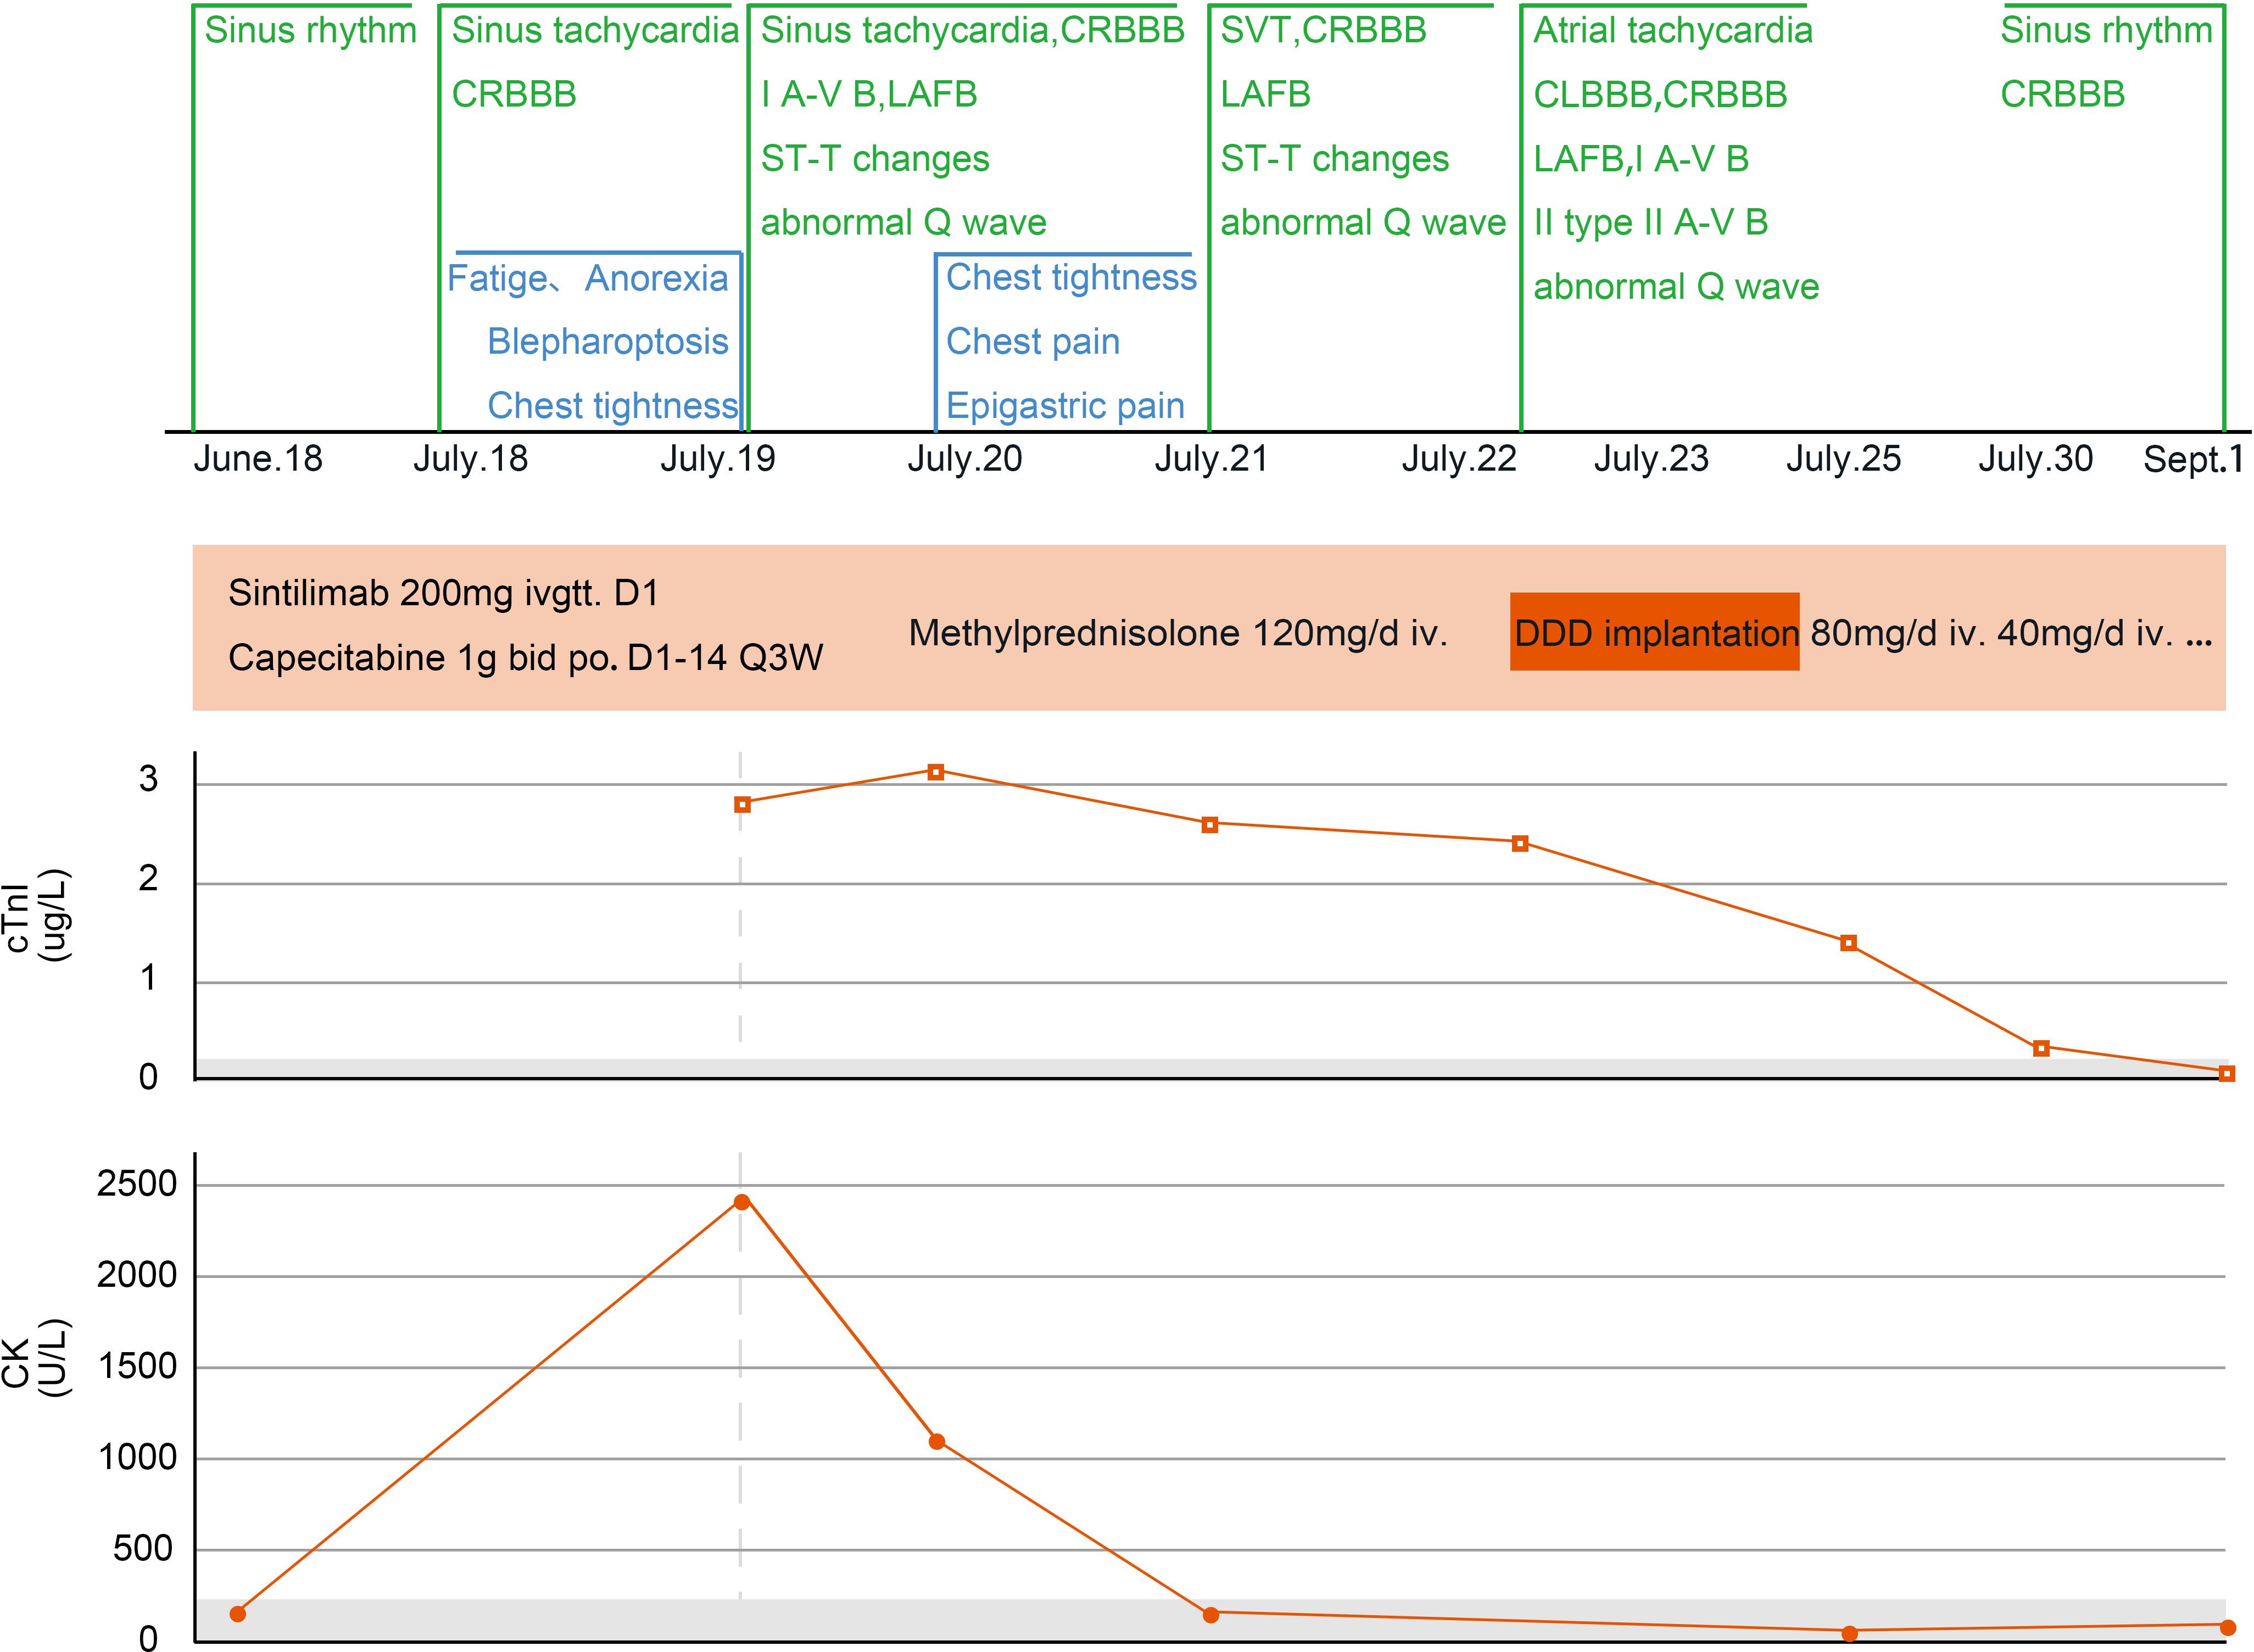
Task: Click 'abnormal Q wave' above the Chest tightness box
Action: pyautogui.click(x=904, y=222)
